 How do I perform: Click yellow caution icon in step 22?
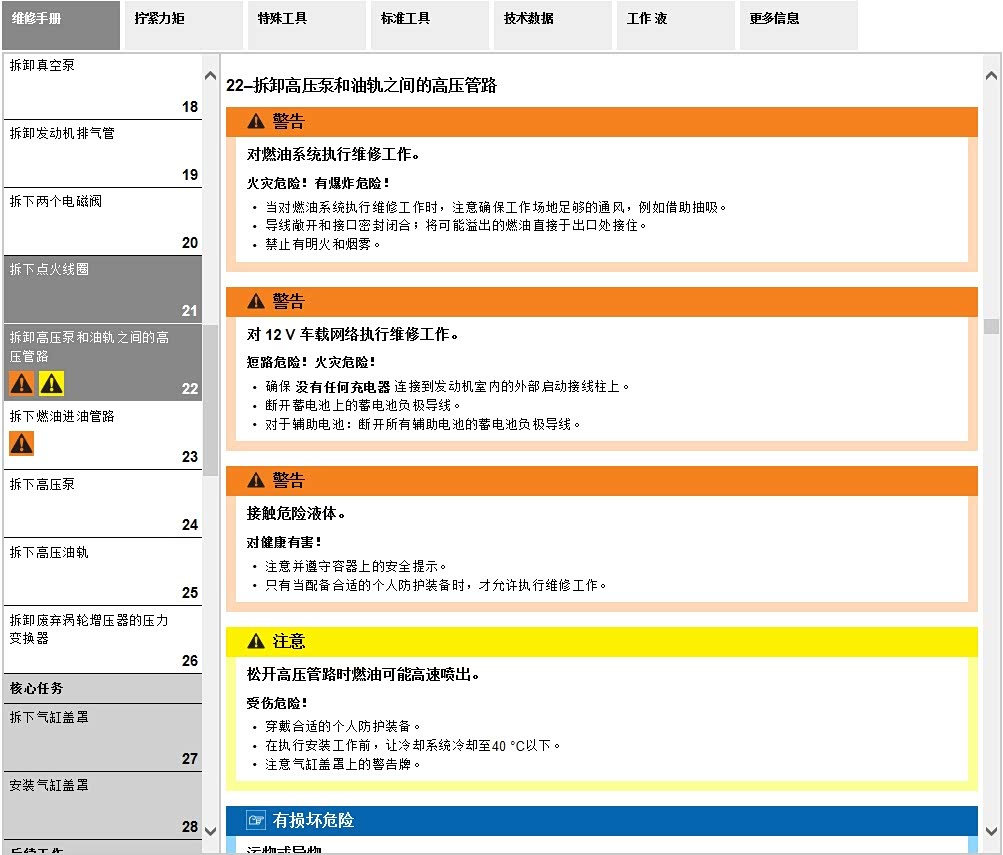pos(51,383)
